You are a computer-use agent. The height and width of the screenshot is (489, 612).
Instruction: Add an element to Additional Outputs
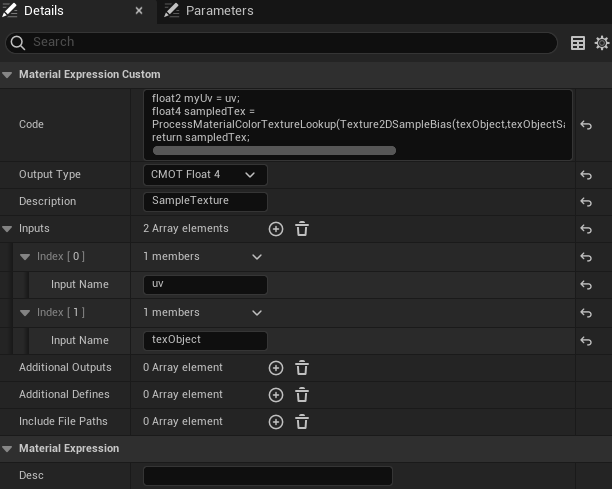pyautogui.click(x=276, y=368)
